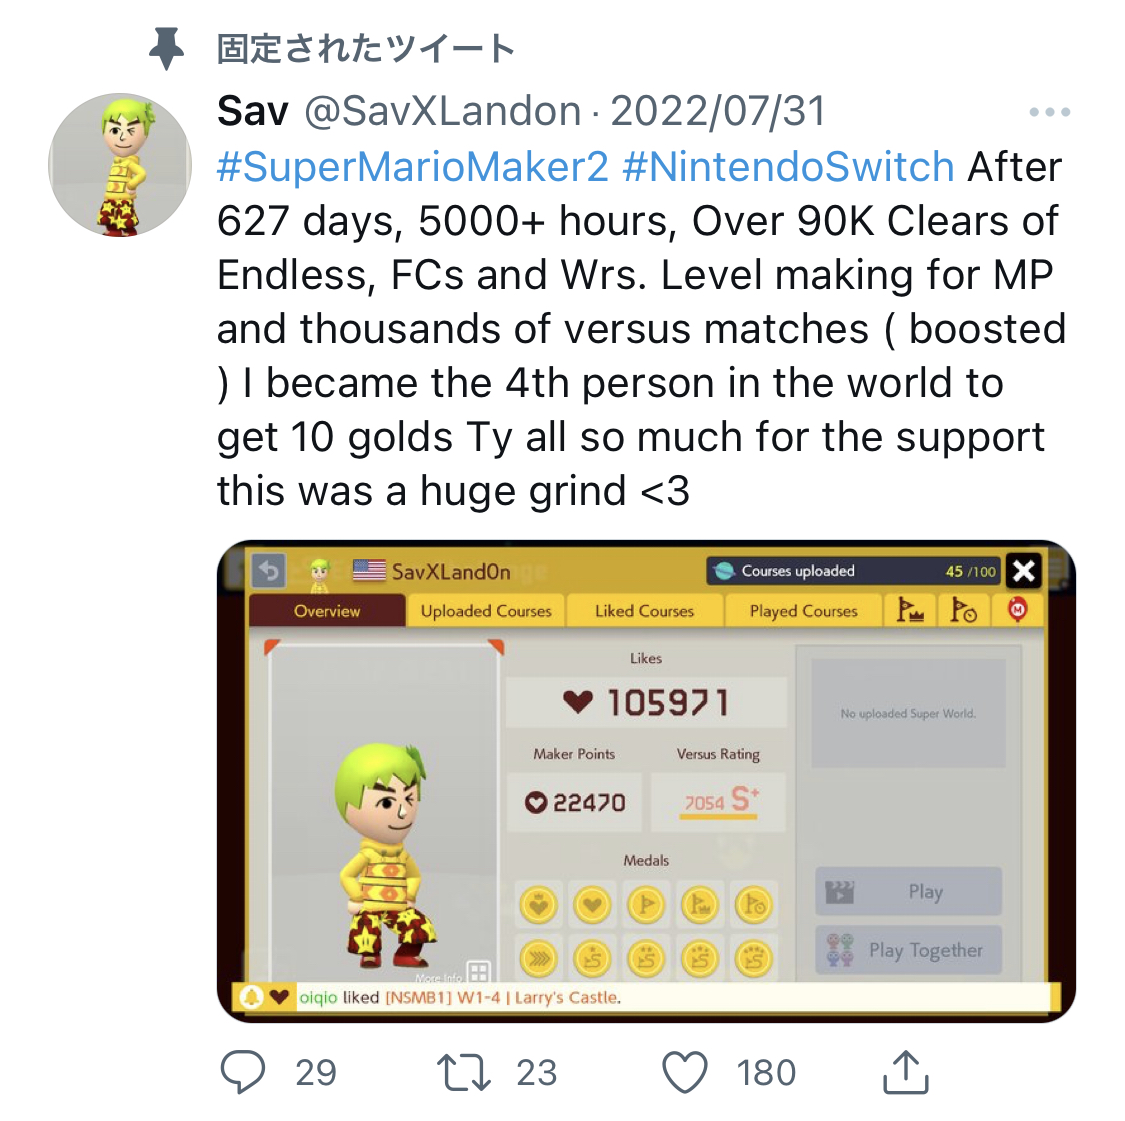
Task: Click the flag with clock tab icon
Action: click(964, 611)
